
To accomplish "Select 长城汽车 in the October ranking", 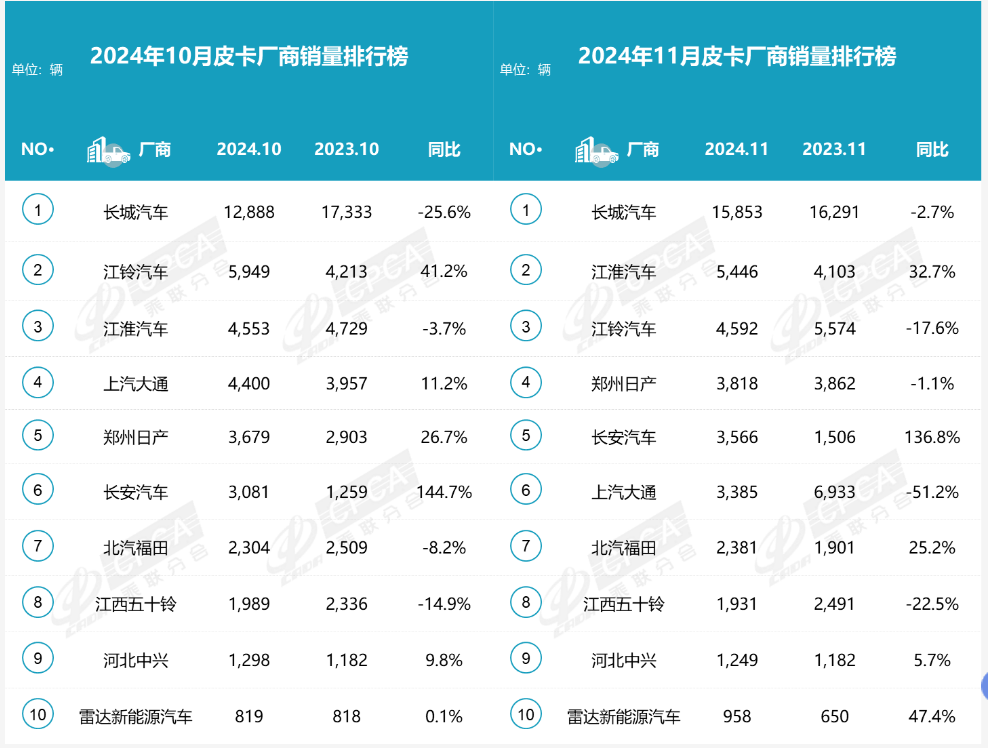I will click(x=135, y=212).
